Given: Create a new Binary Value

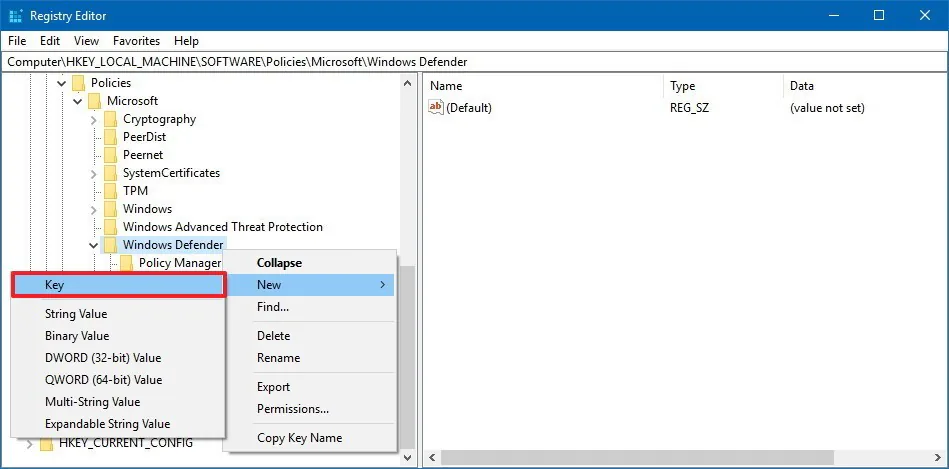Looking at the screenshot, I should pyautogui.click(x=119, y=335).
